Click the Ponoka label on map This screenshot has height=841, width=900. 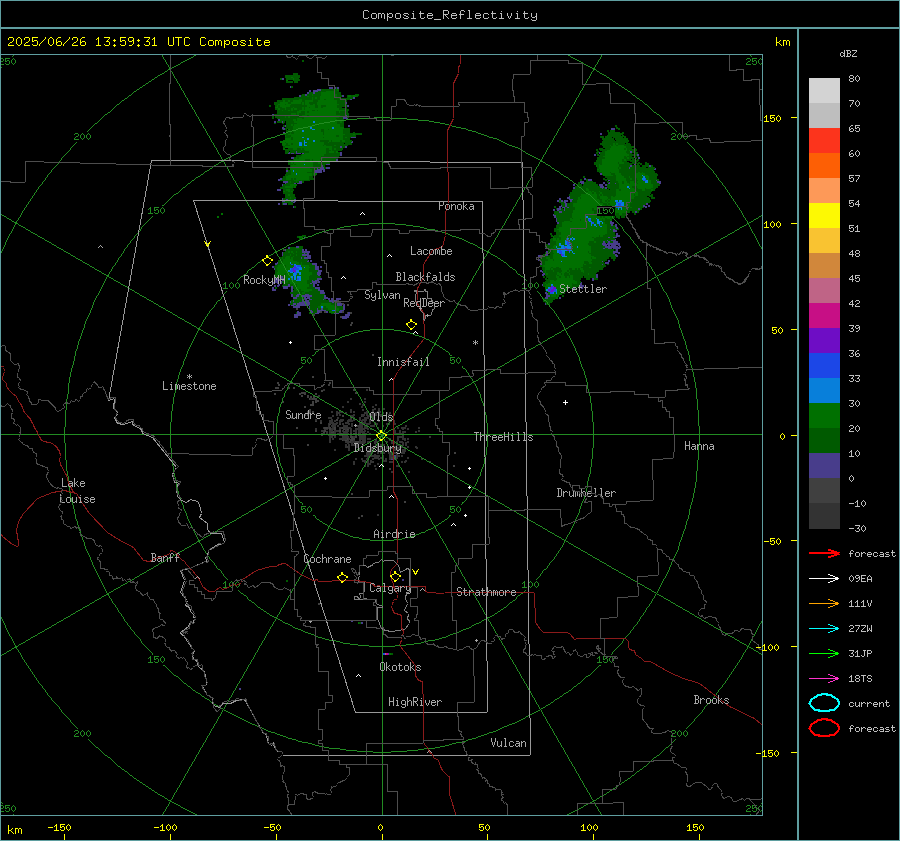(x=456, y=206)
